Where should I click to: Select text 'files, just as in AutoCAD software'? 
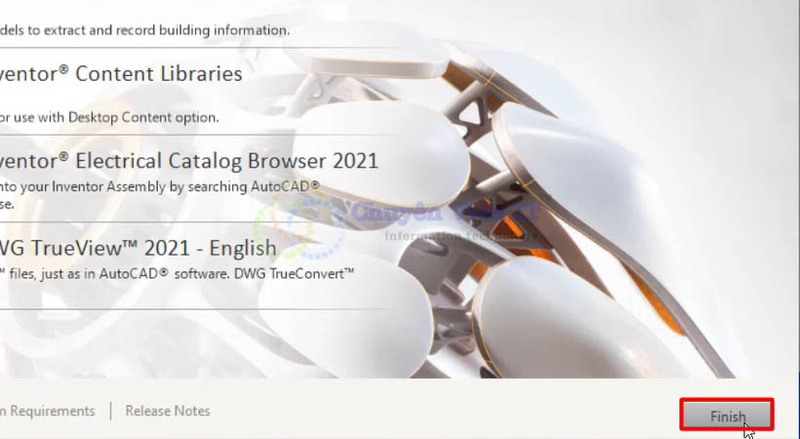tap(119, 274)
